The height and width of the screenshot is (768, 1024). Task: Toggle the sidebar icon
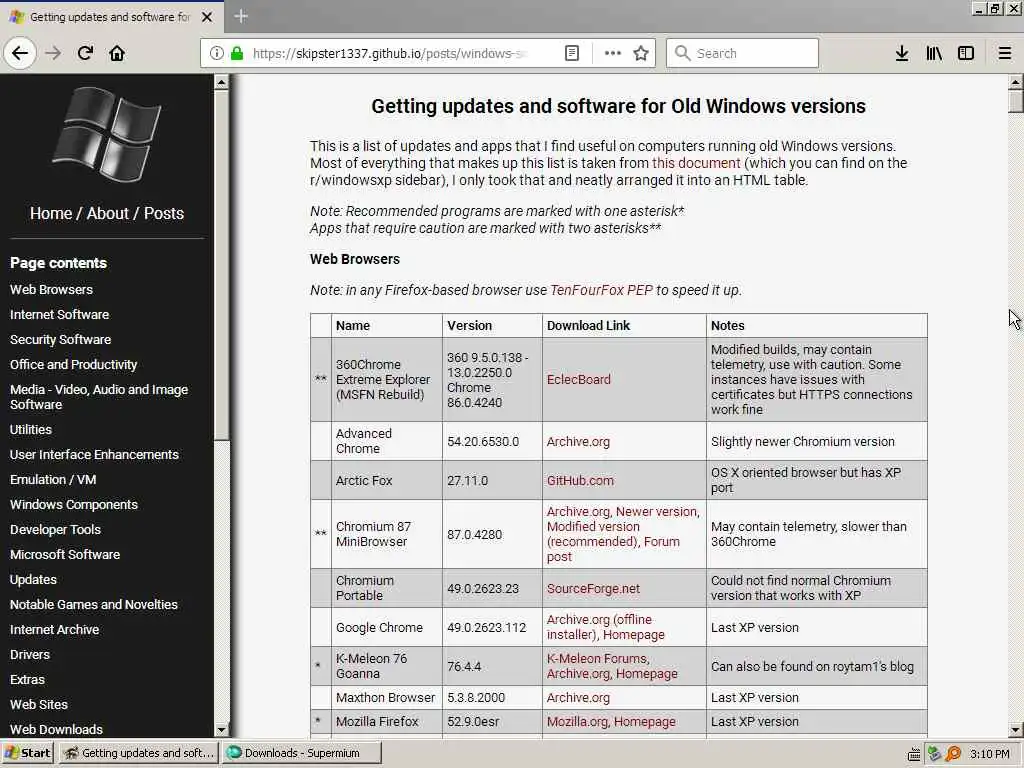(966, 54)
